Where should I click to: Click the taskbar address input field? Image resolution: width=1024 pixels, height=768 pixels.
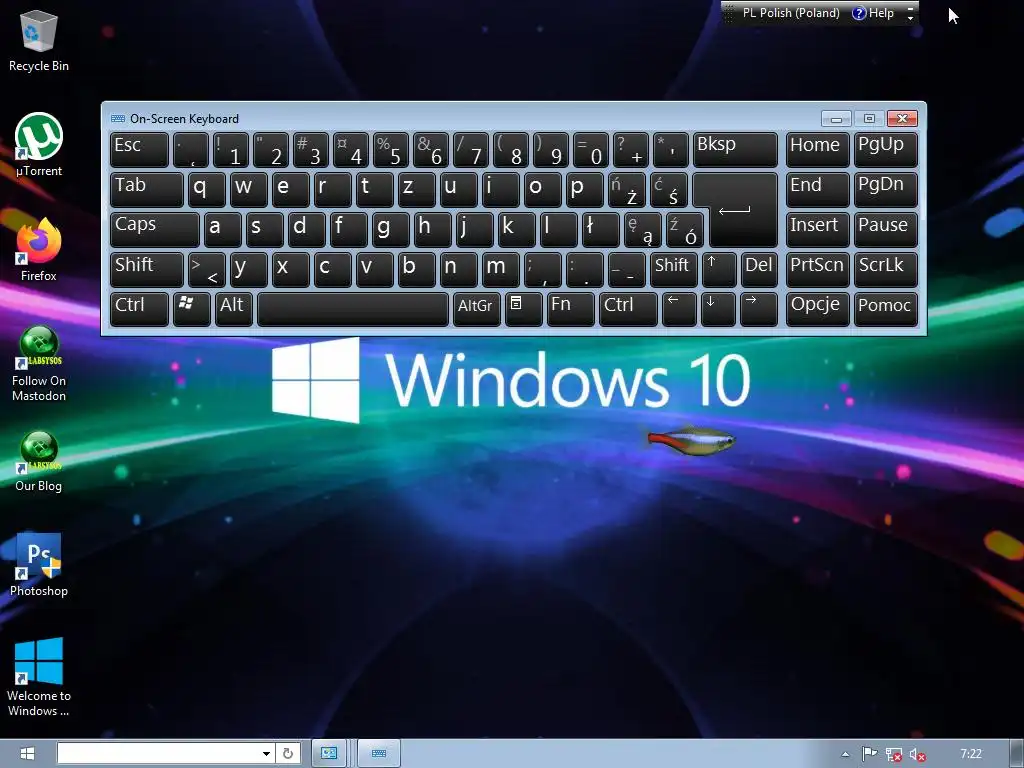coord(159,754)
